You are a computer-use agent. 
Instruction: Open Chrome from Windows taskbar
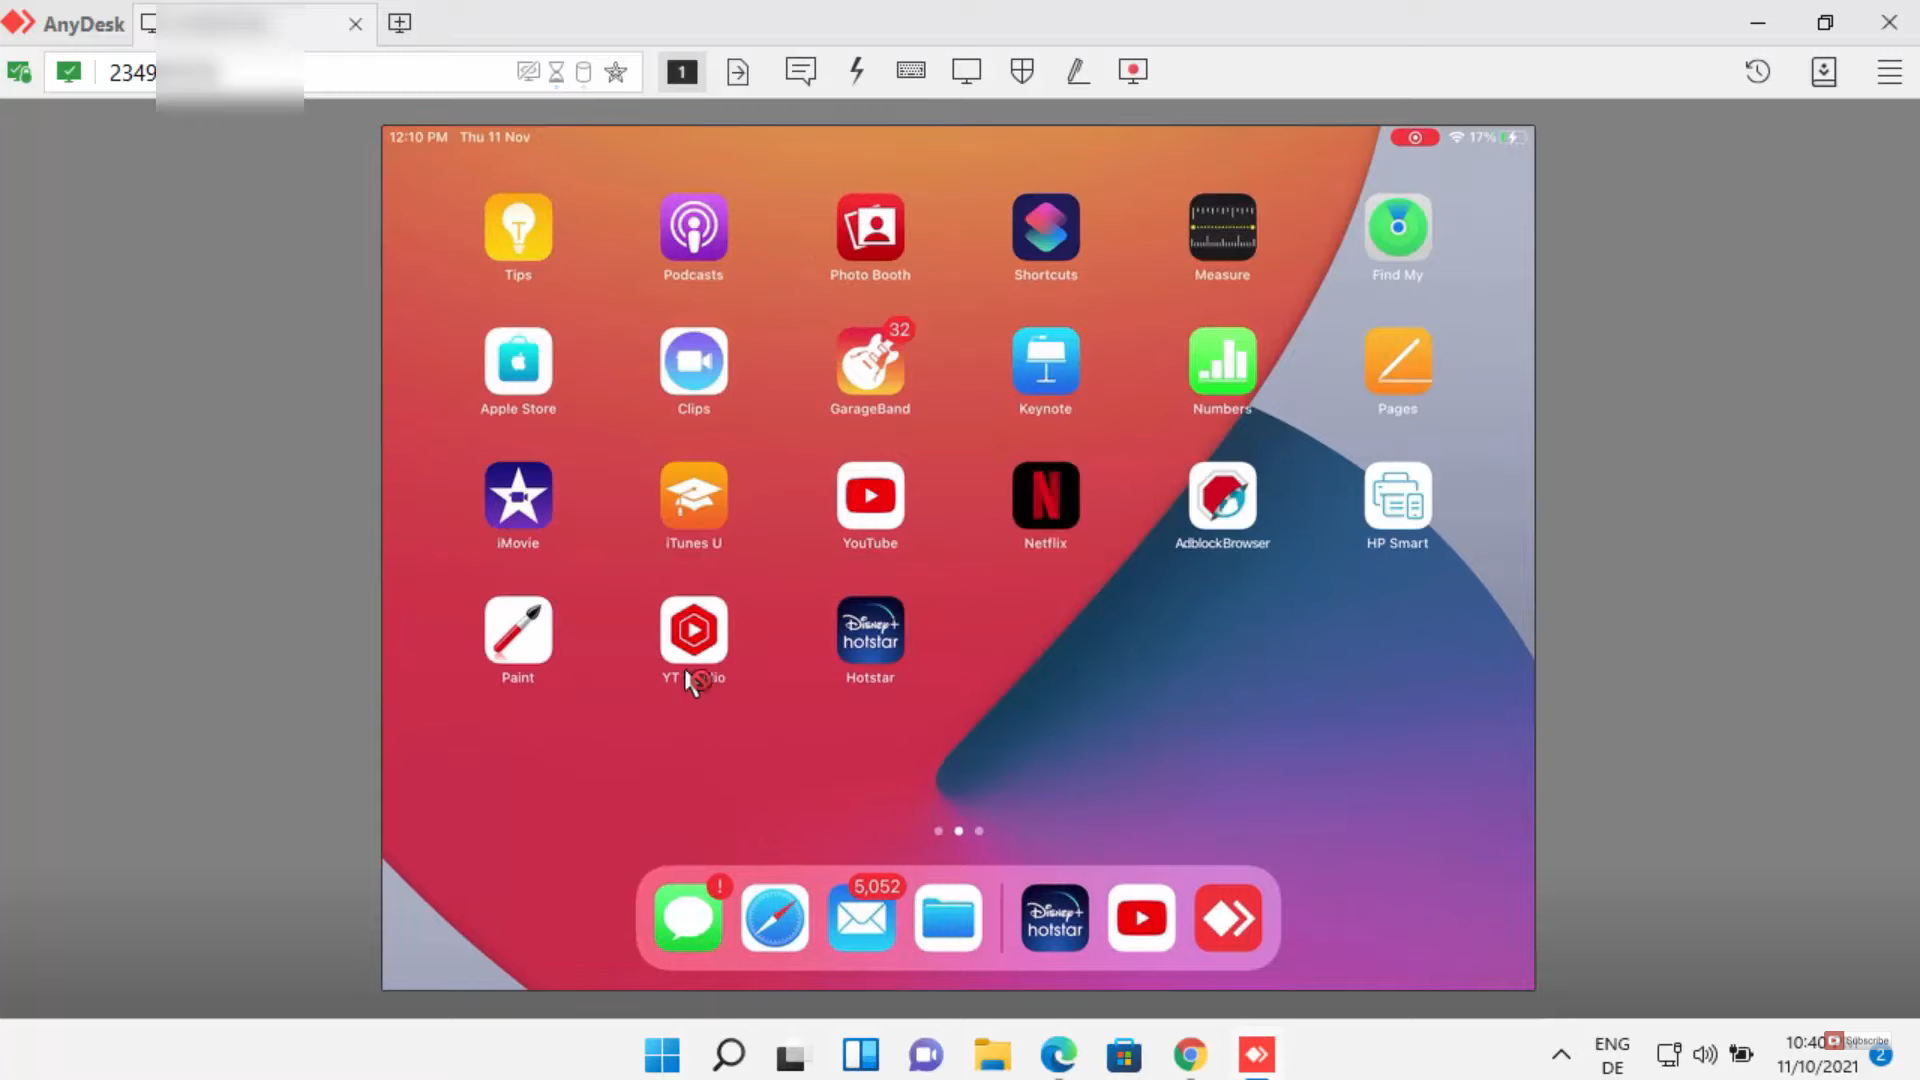click(x=1190, y=1054)
